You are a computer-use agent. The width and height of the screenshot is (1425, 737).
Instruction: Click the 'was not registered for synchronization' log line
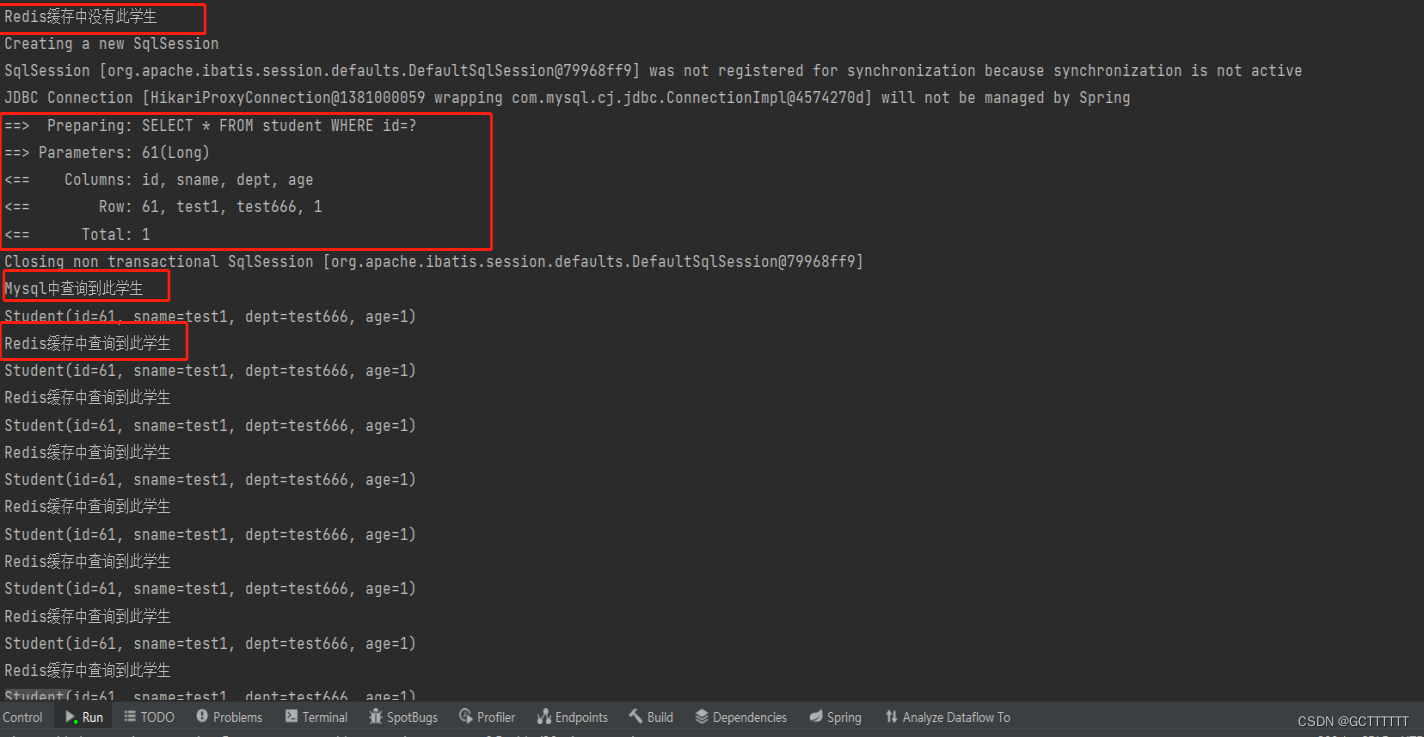653,71
